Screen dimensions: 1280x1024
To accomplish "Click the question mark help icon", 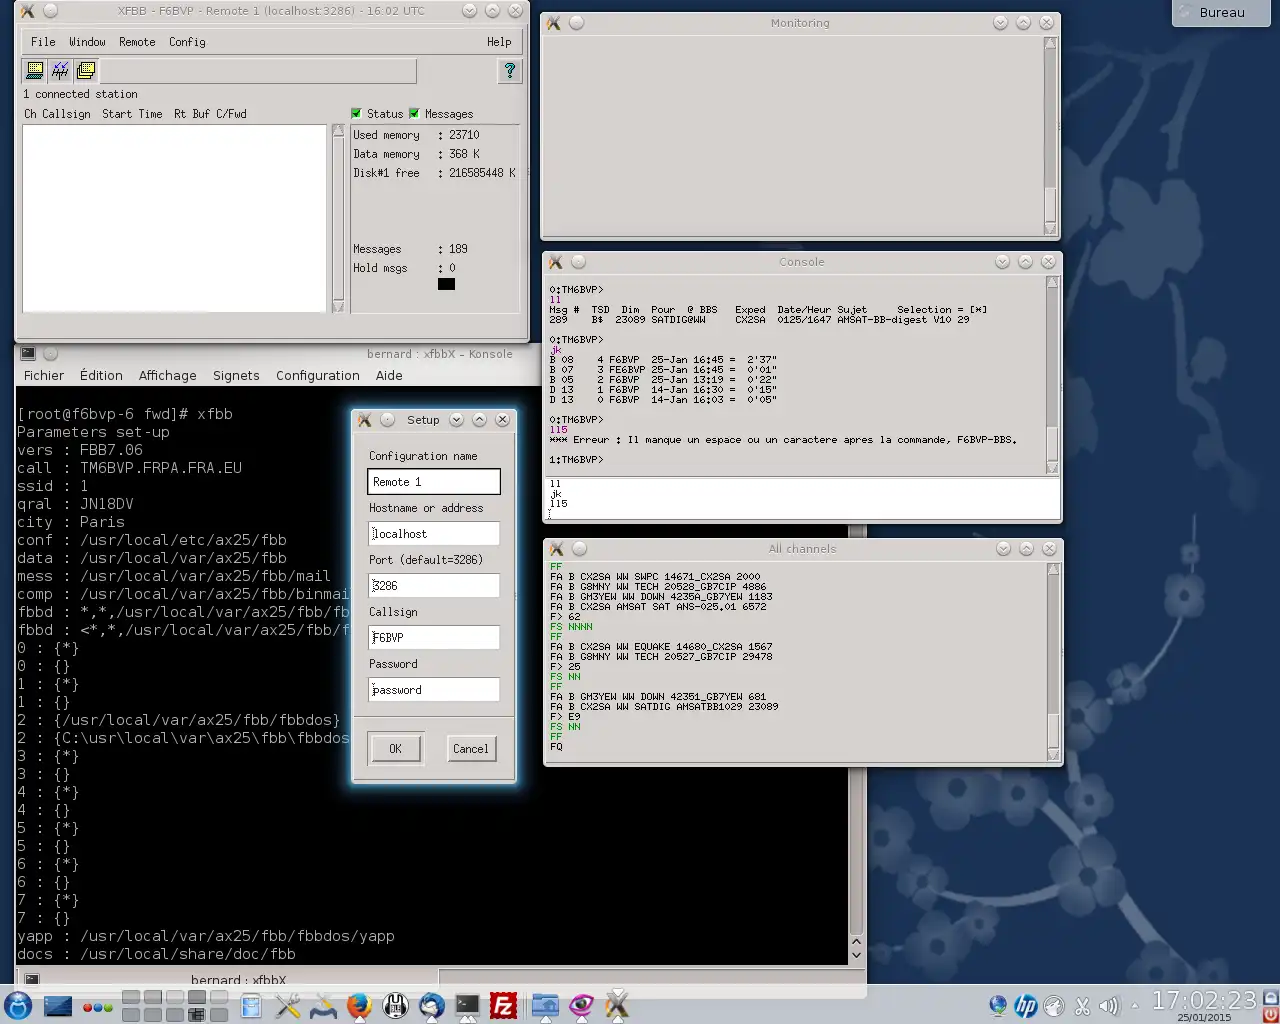I will point(509,70).
